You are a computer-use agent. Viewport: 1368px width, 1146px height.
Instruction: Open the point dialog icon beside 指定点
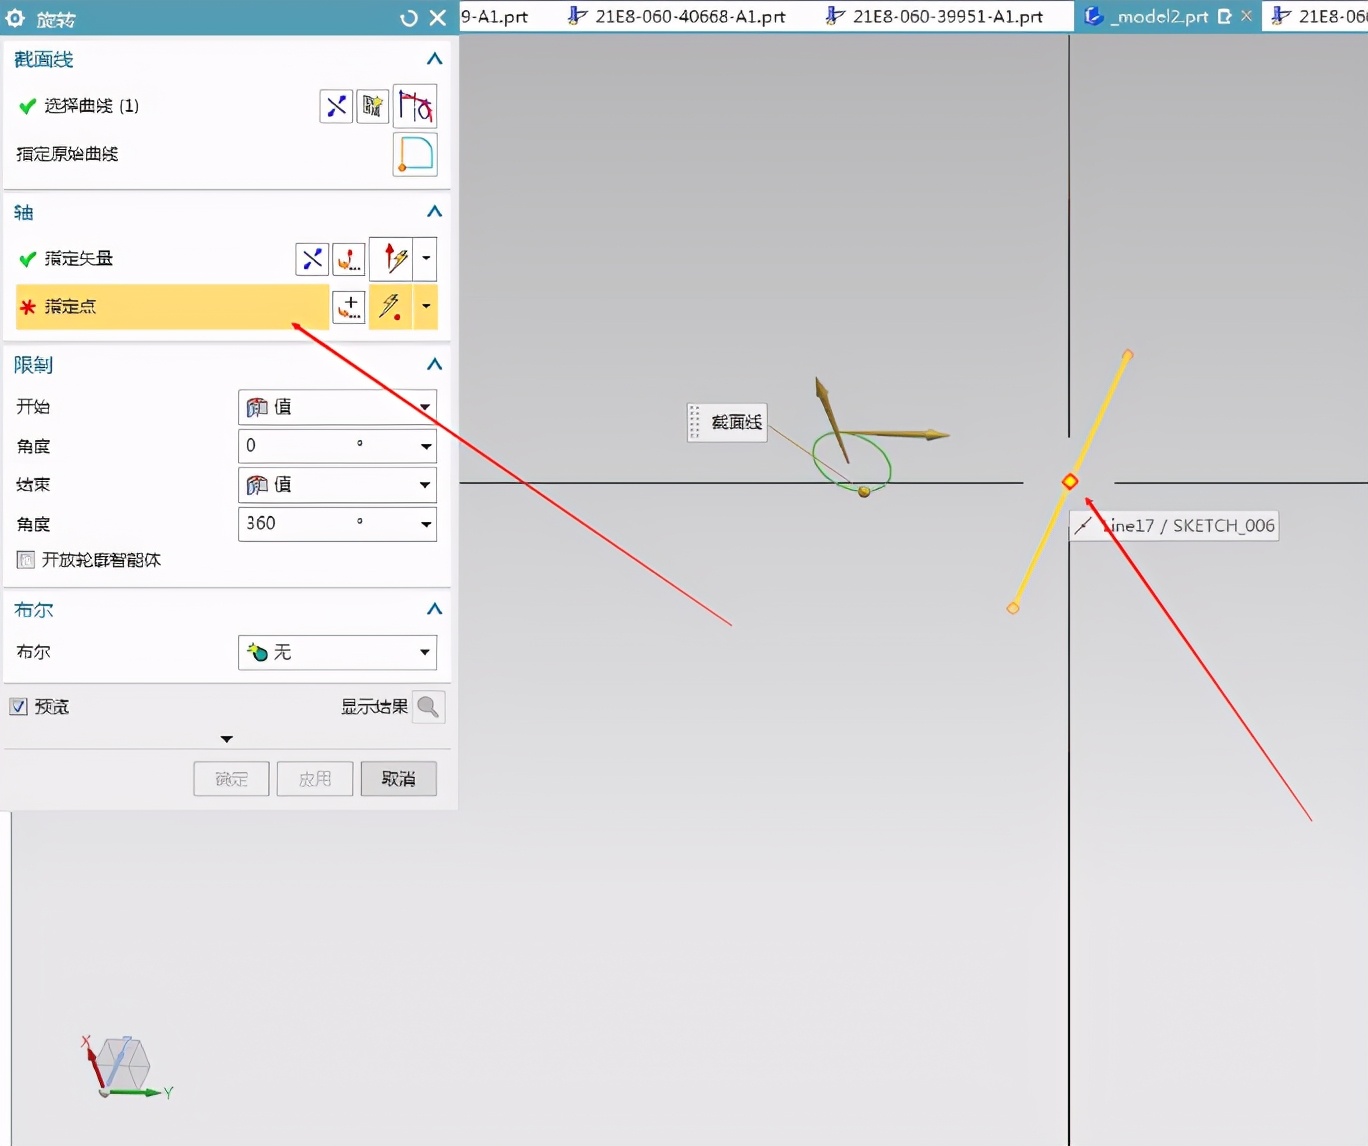[x=349, y=307]
